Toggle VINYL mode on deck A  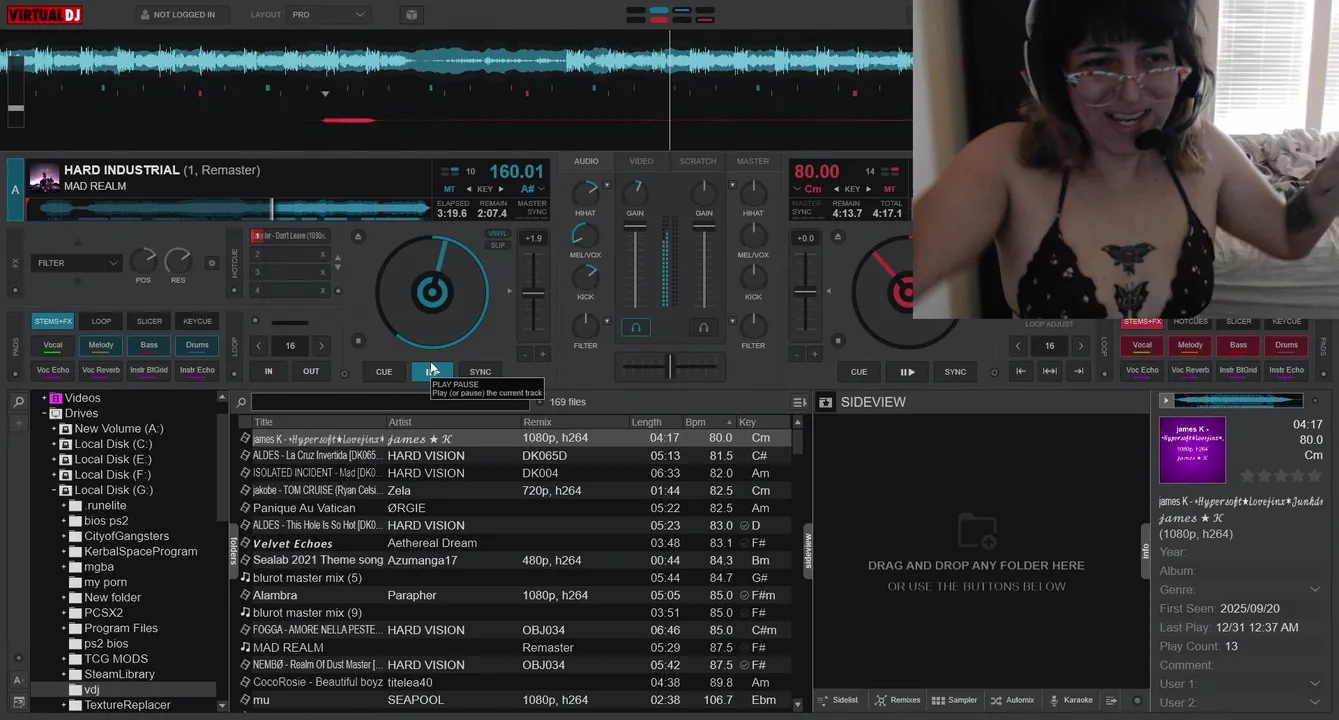(x=497, y=234)
